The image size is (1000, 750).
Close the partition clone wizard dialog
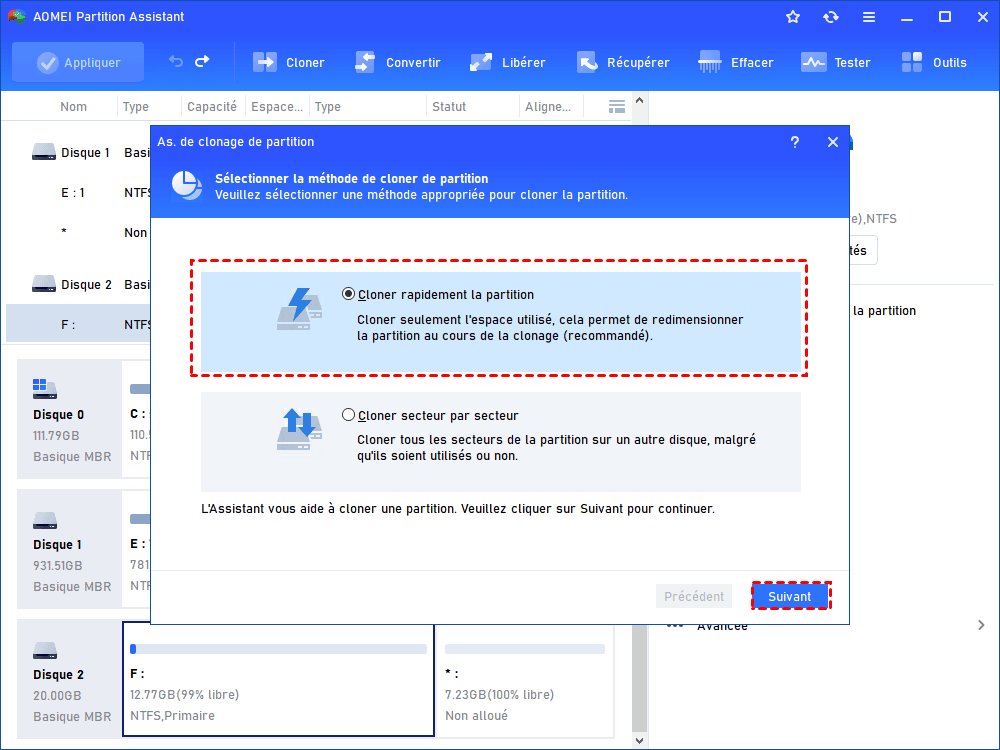[832, 142]
